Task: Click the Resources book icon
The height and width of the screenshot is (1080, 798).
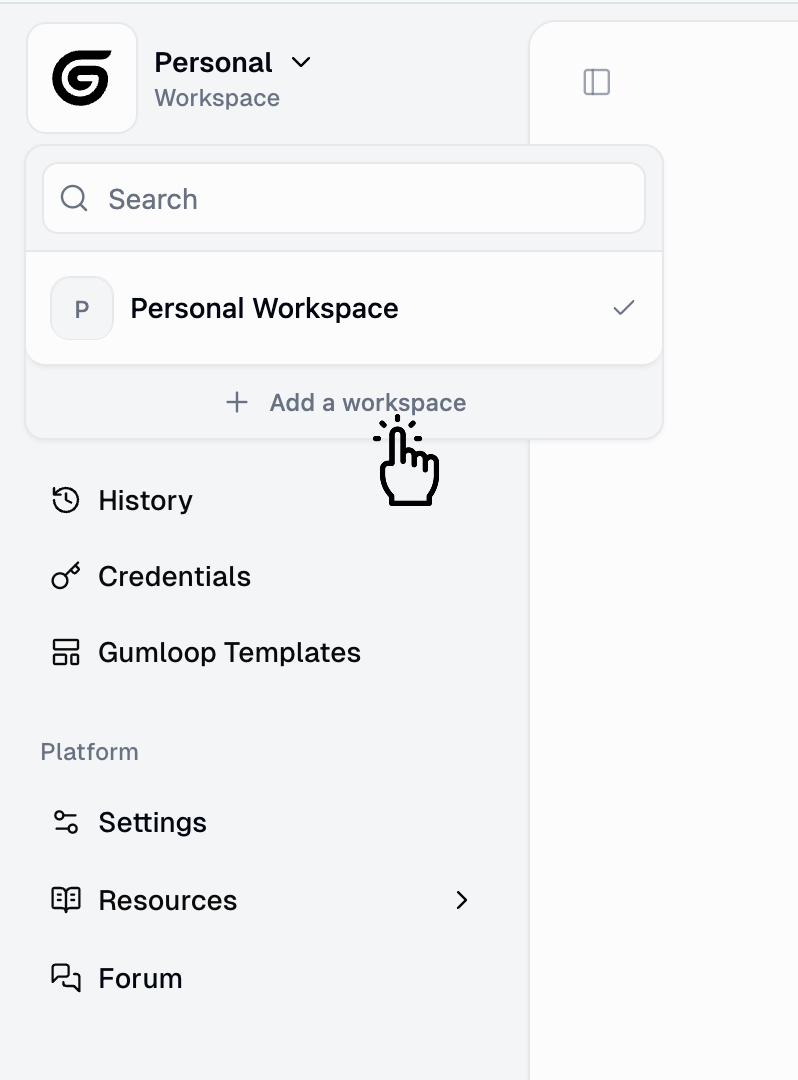Action: coord(65,900)
